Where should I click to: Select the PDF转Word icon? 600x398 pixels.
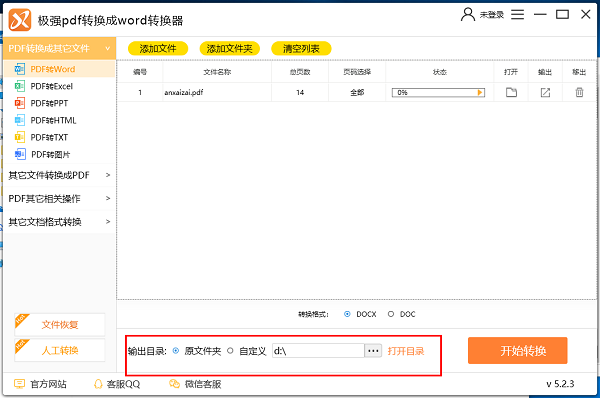(20, 69)
